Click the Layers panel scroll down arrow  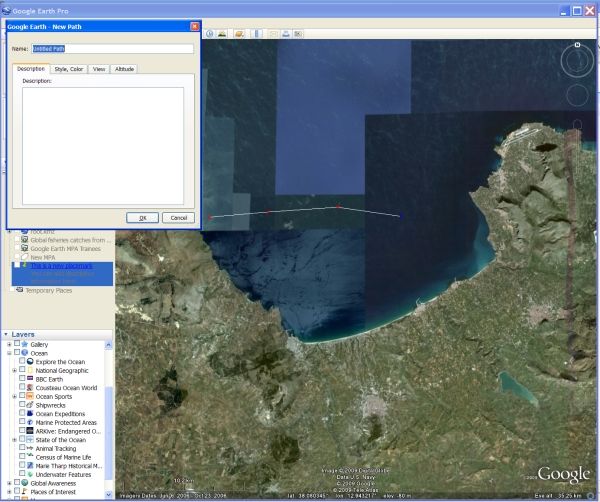pos(108,495)
